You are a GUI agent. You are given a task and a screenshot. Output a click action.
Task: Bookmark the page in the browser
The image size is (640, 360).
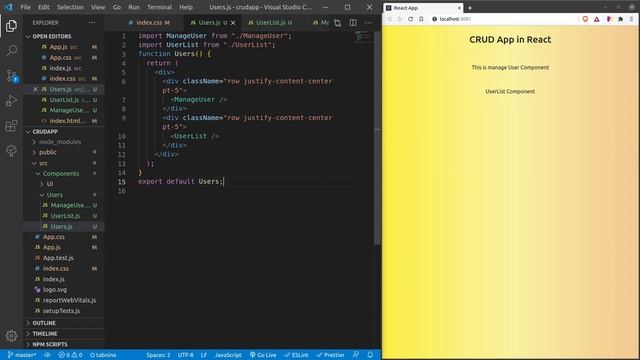tap(421, 19)
